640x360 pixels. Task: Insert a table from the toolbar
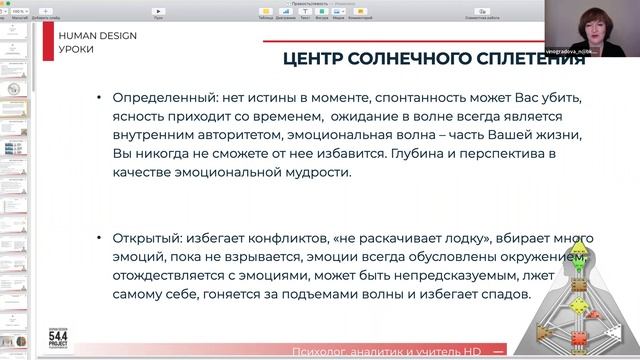point(266,11)
